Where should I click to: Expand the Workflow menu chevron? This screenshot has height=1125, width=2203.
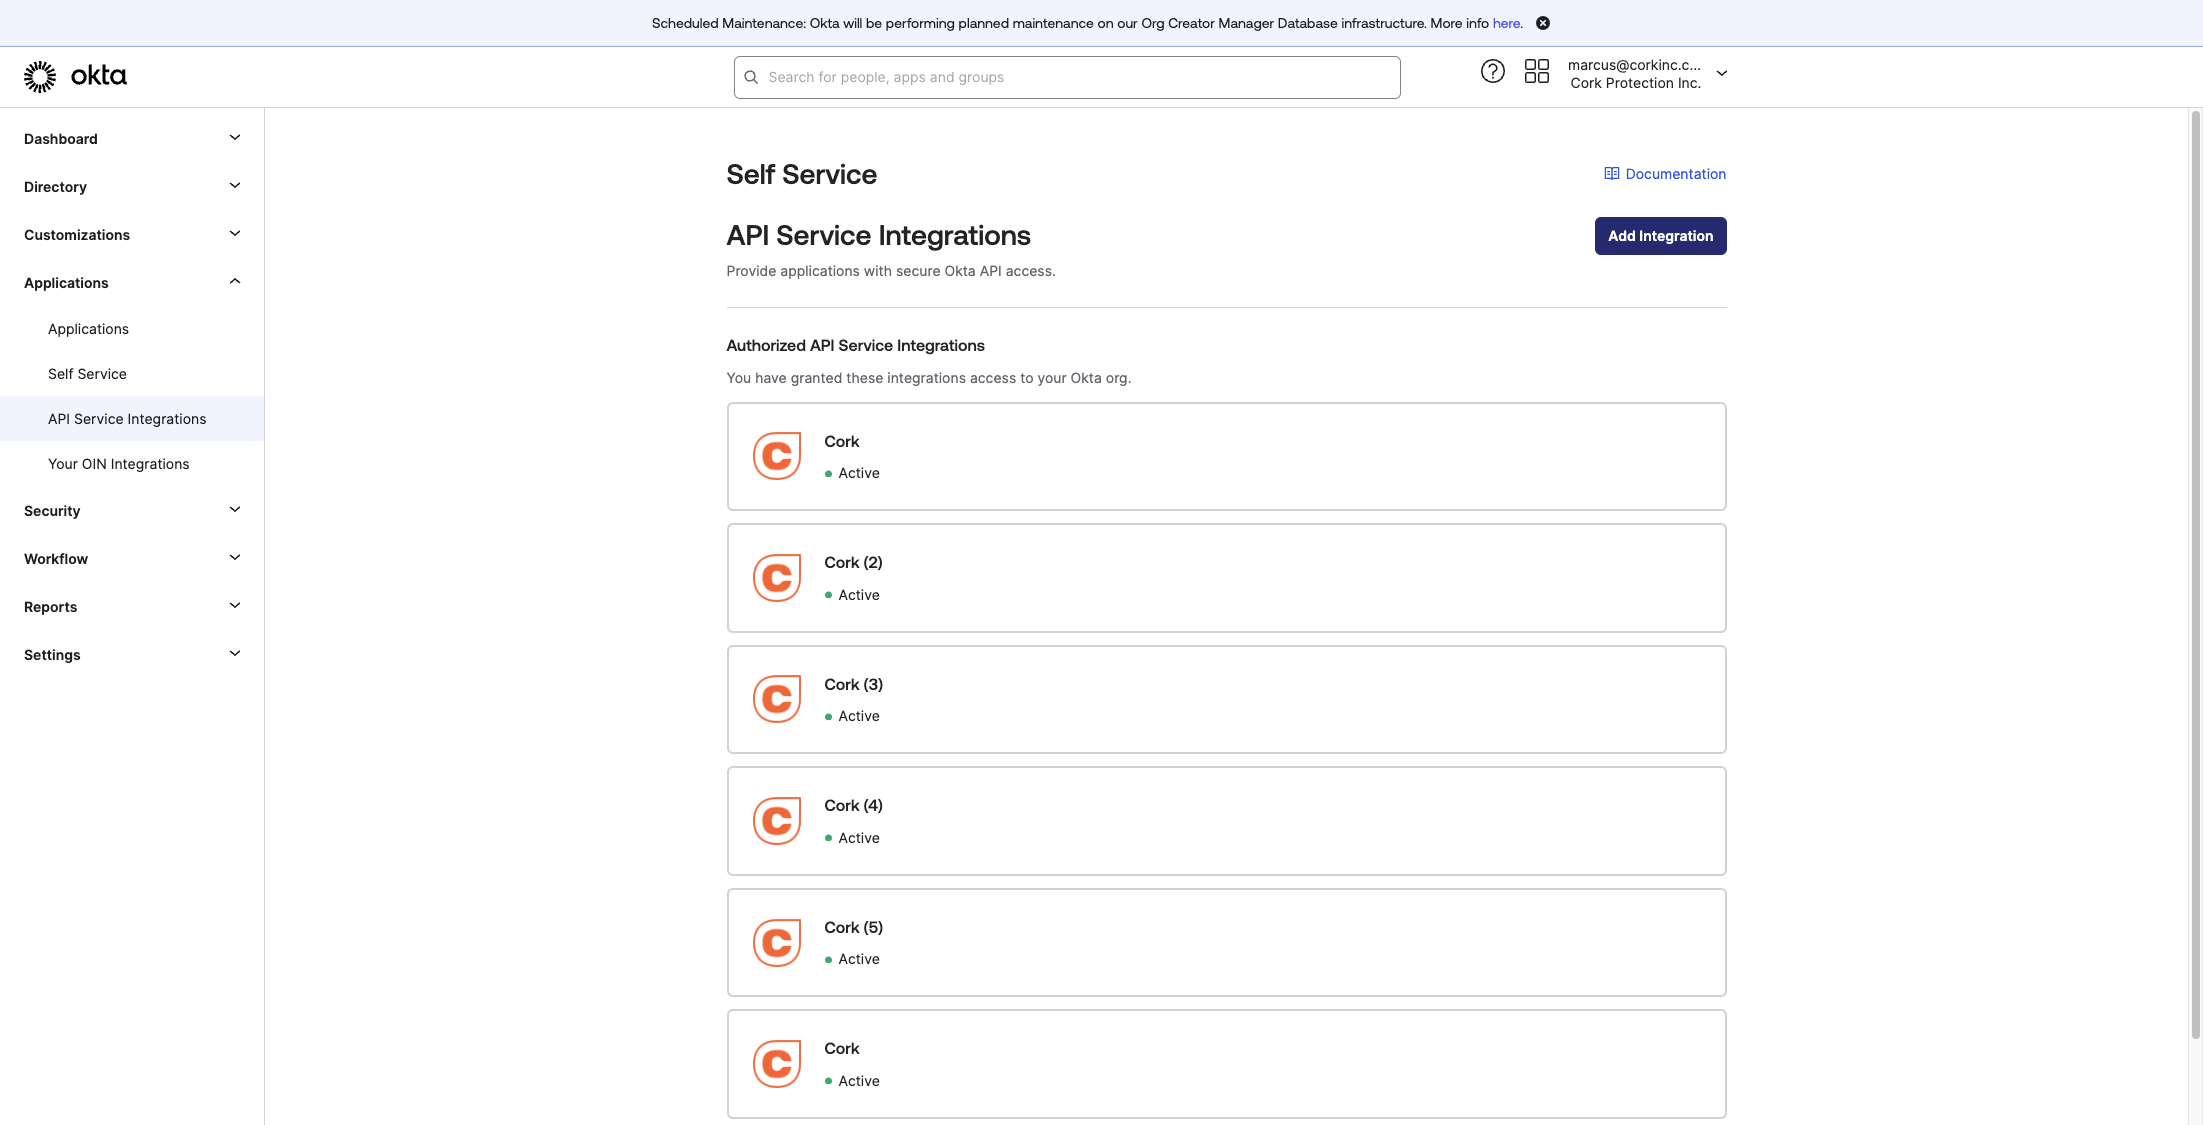(x=235, y=558)
